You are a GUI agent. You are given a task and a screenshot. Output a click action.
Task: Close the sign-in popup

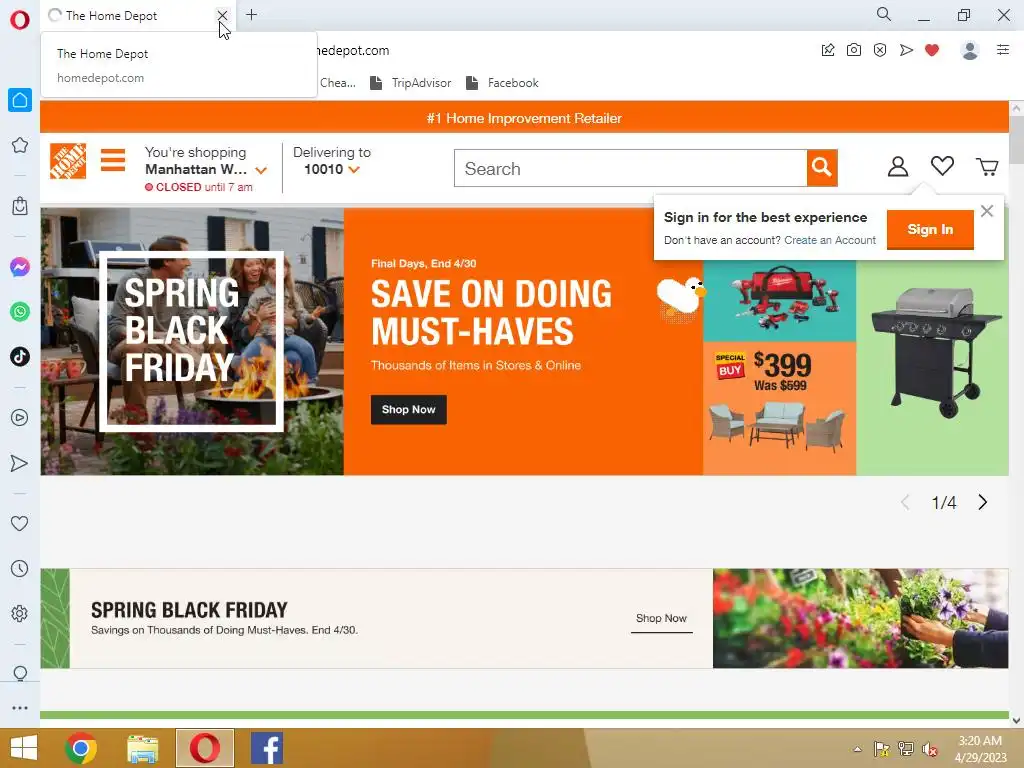click(987, 211)
